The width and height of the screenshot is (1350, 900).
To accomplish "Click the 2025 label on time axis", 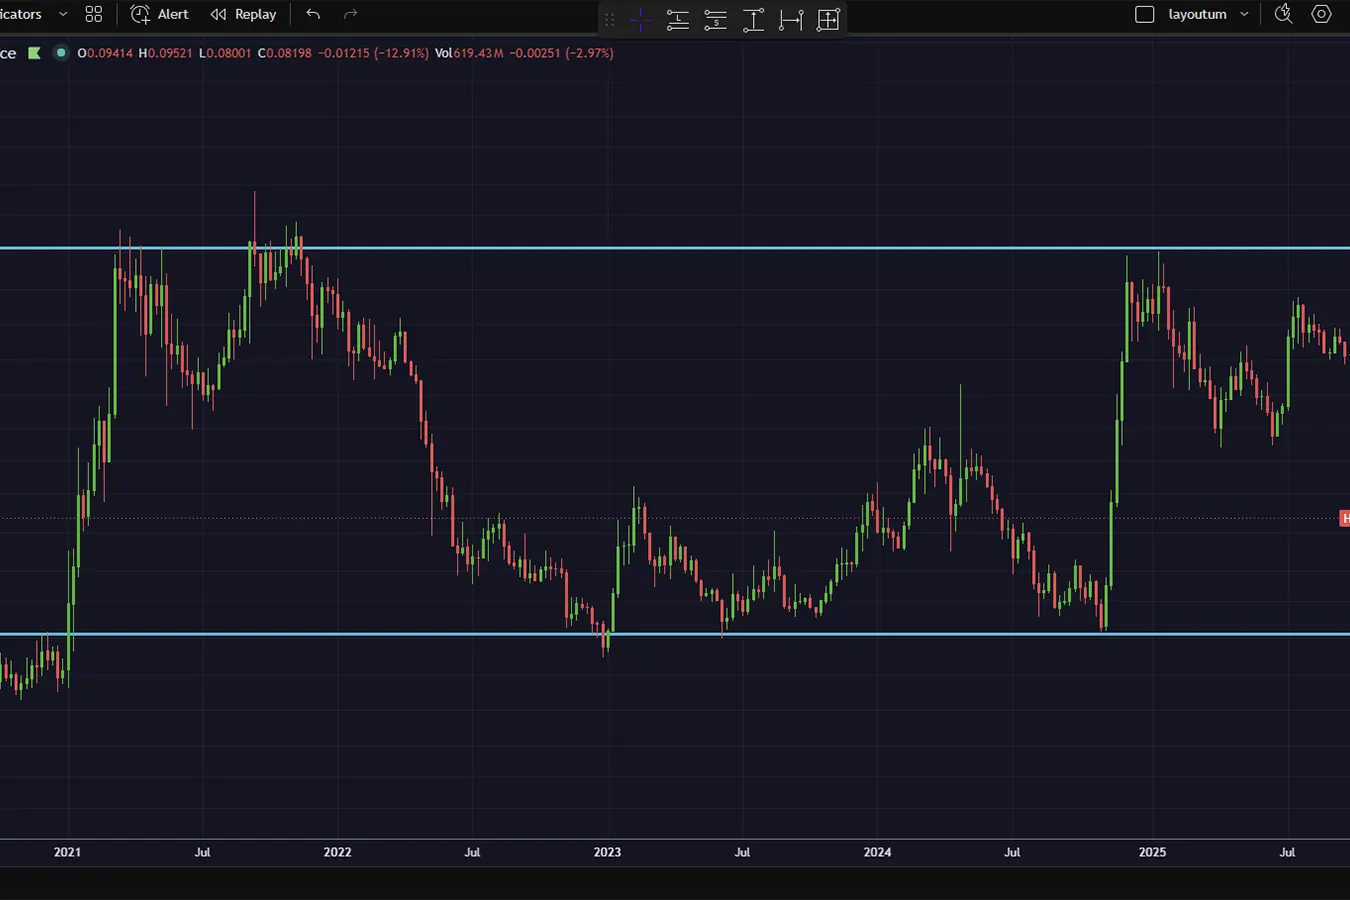I will pos(1152,852).
